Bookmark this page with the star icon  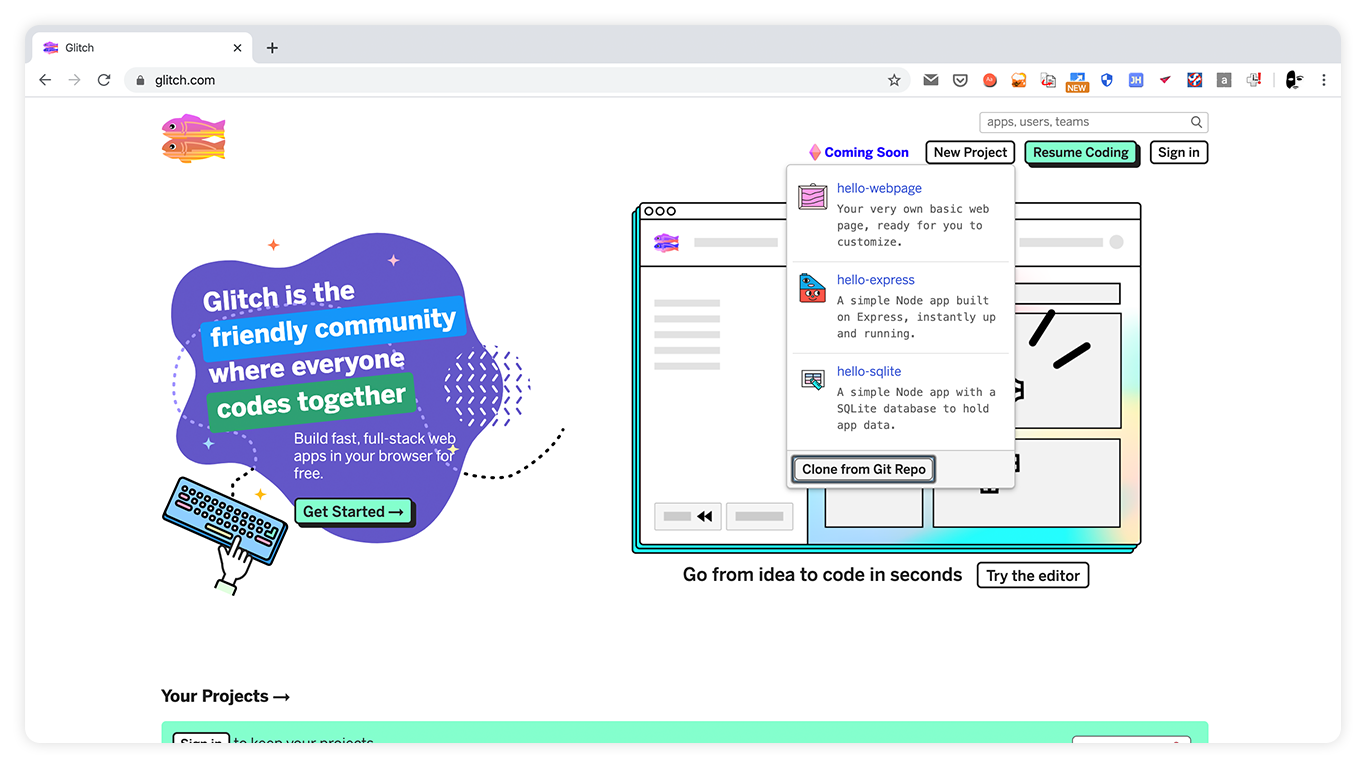pyautogui.click(x=894, y=80)
